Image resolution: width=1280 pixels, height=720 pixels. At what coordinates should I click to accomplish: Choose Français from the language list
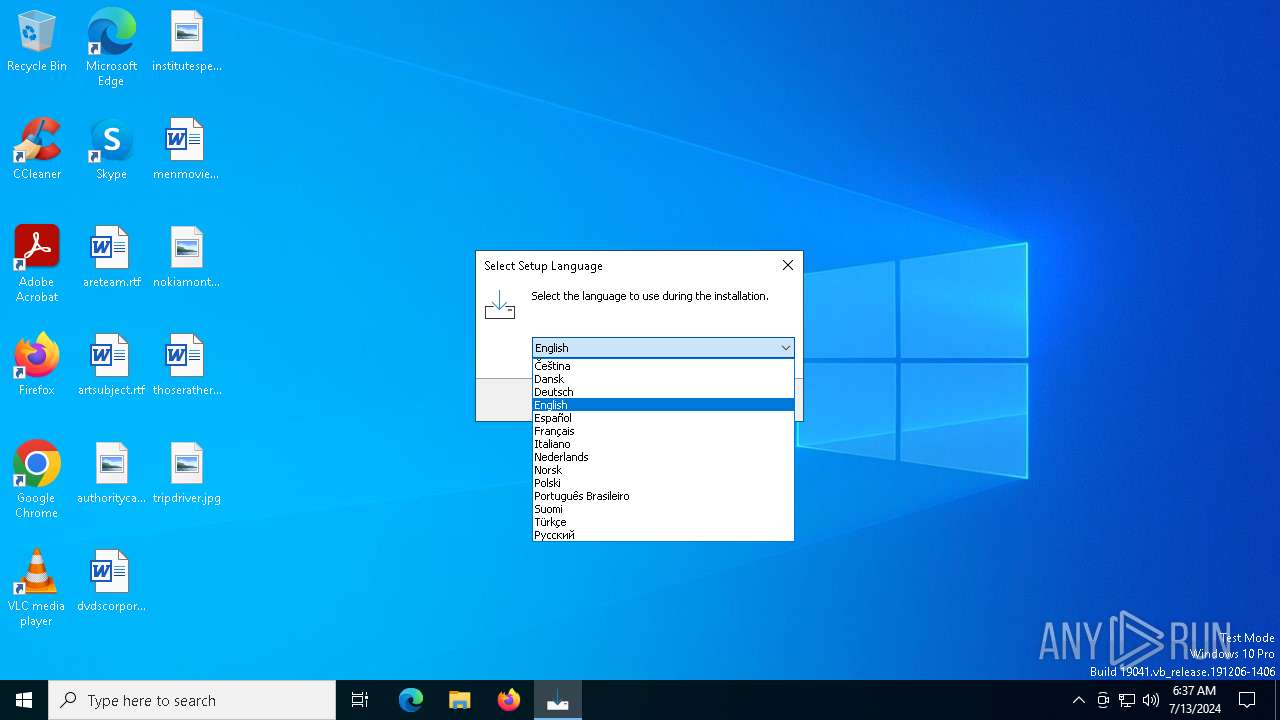663,431
